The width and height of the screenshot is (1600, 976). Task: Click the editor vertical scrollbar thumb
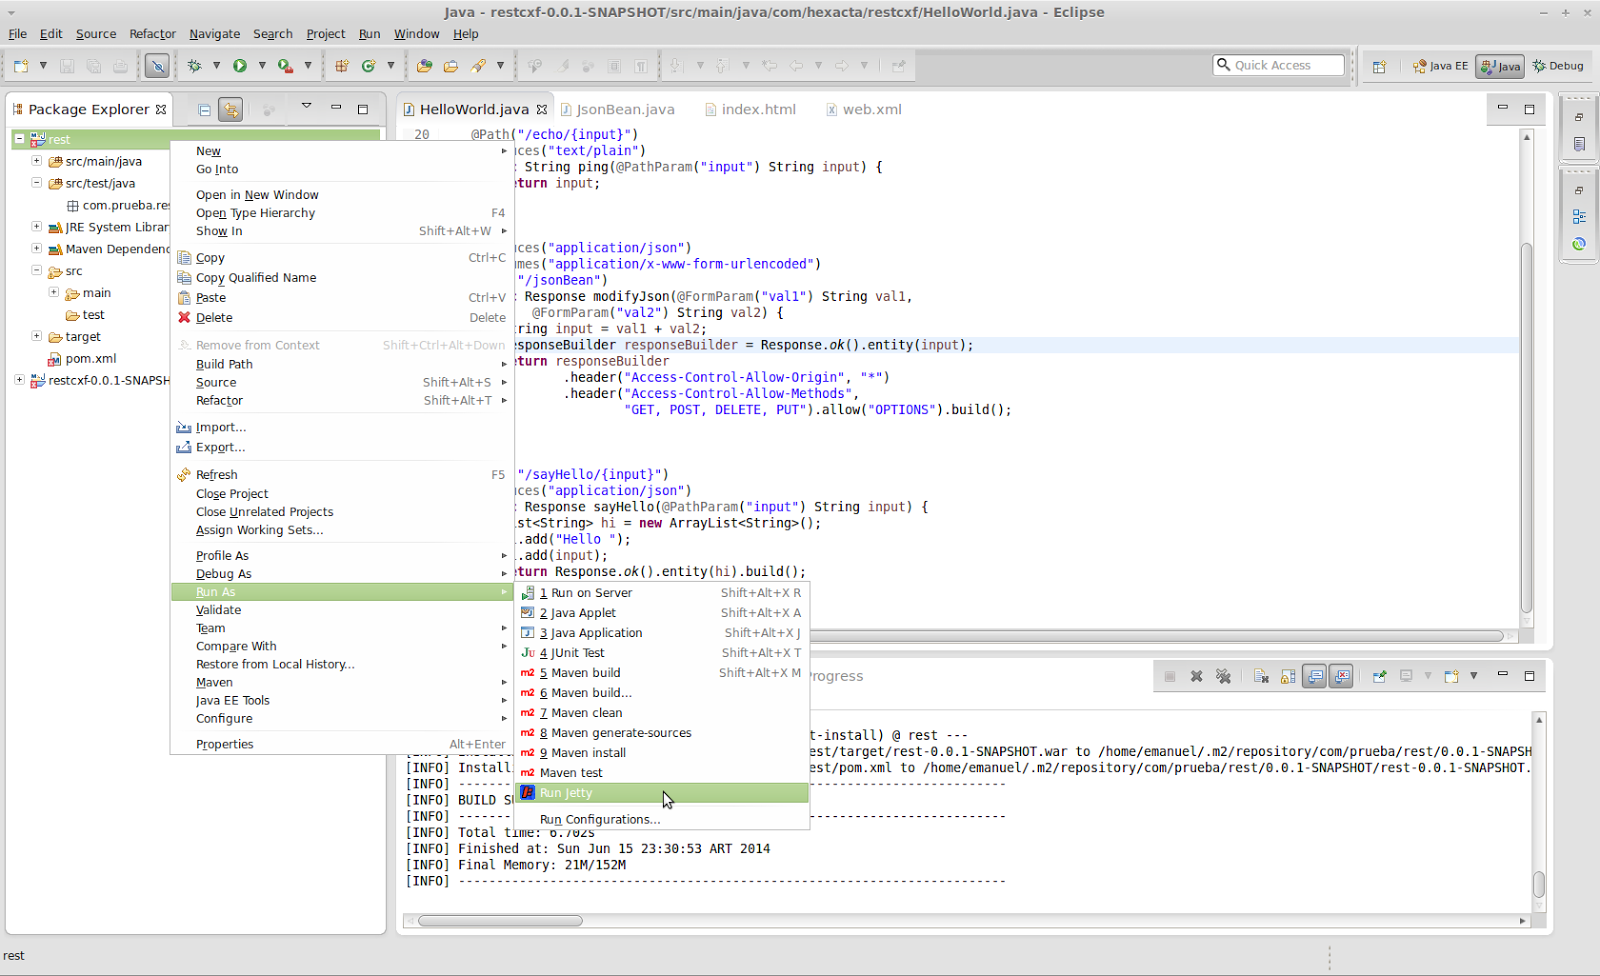click(1526, 427)
